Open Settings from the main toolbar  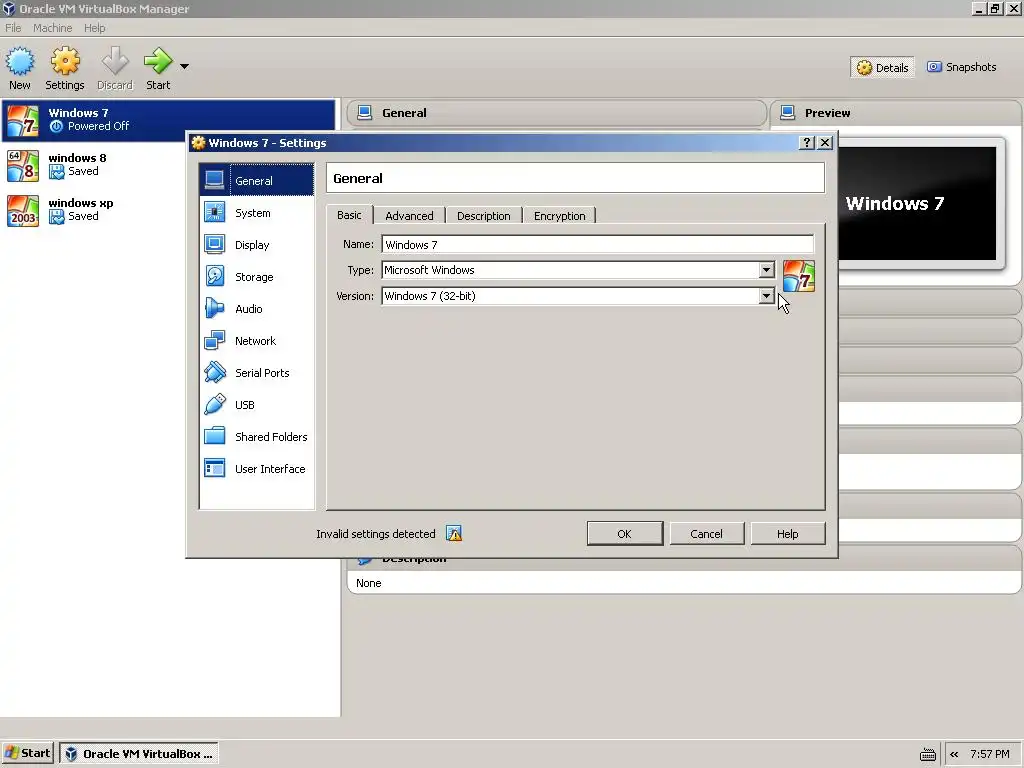click(x=65, y=68)
